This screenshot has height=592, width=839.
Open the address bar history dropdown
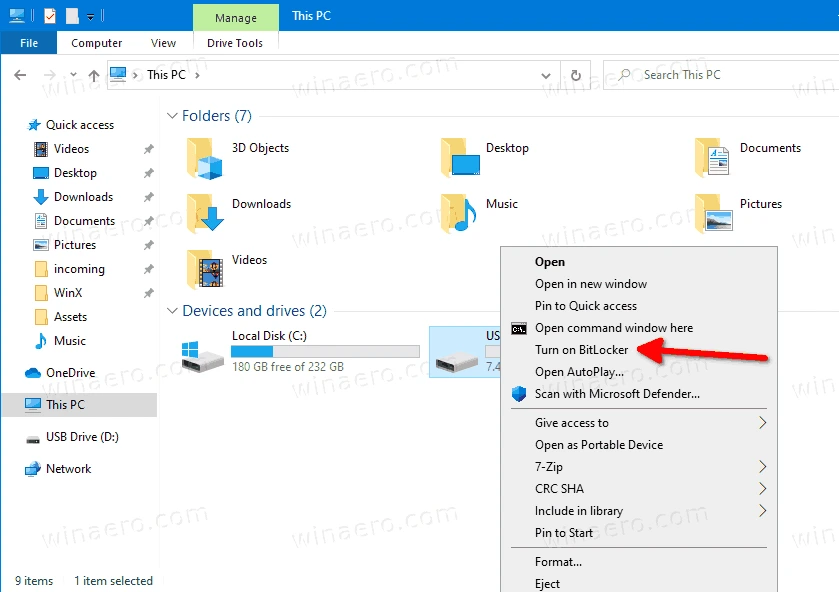click(546, 75)
